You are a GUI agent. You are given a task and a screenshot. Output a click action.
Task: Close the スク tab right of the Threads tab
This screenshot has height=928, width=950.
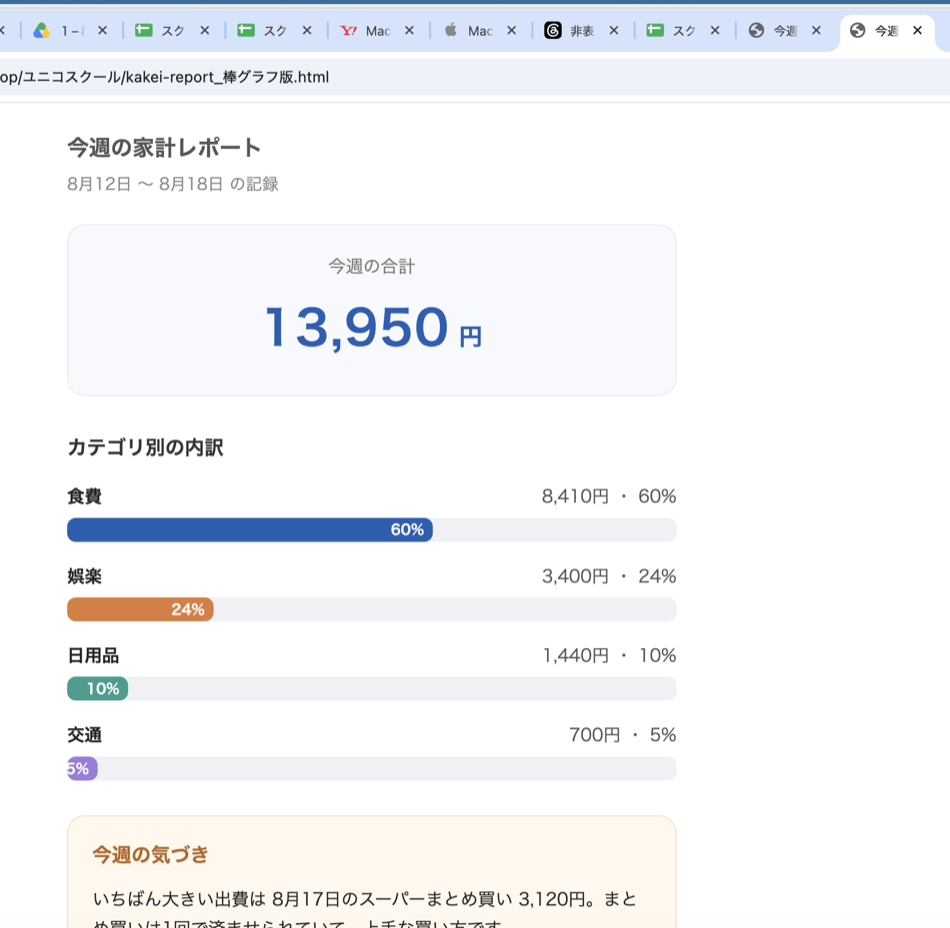tap(716, 30)
